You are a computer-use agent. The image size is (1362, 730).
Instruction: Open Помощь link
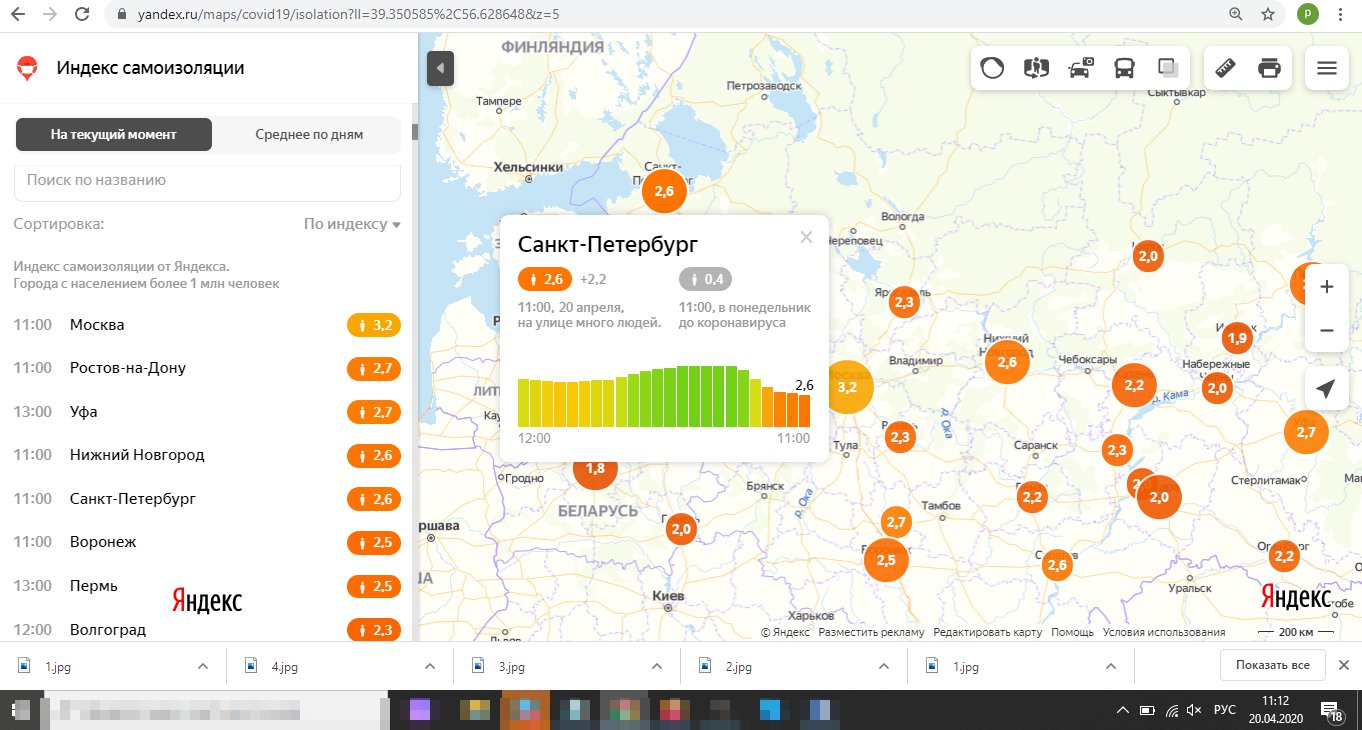pos(1072,632)
